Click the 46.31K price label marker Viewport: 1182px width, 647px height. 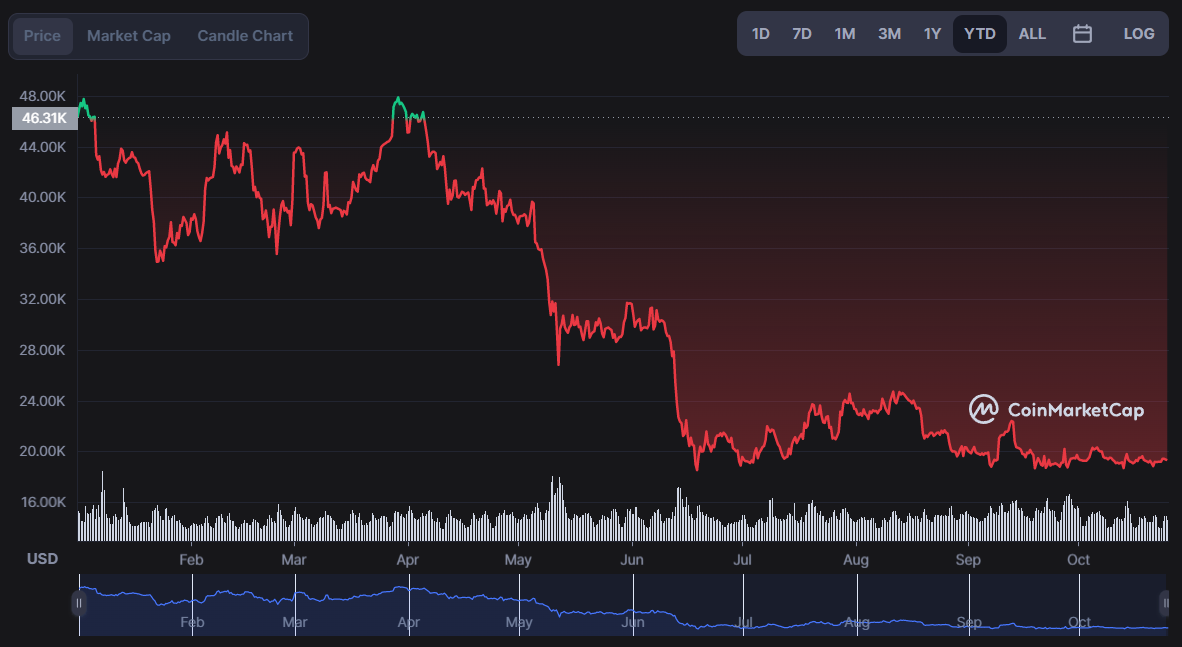click(x=44, y=118)
